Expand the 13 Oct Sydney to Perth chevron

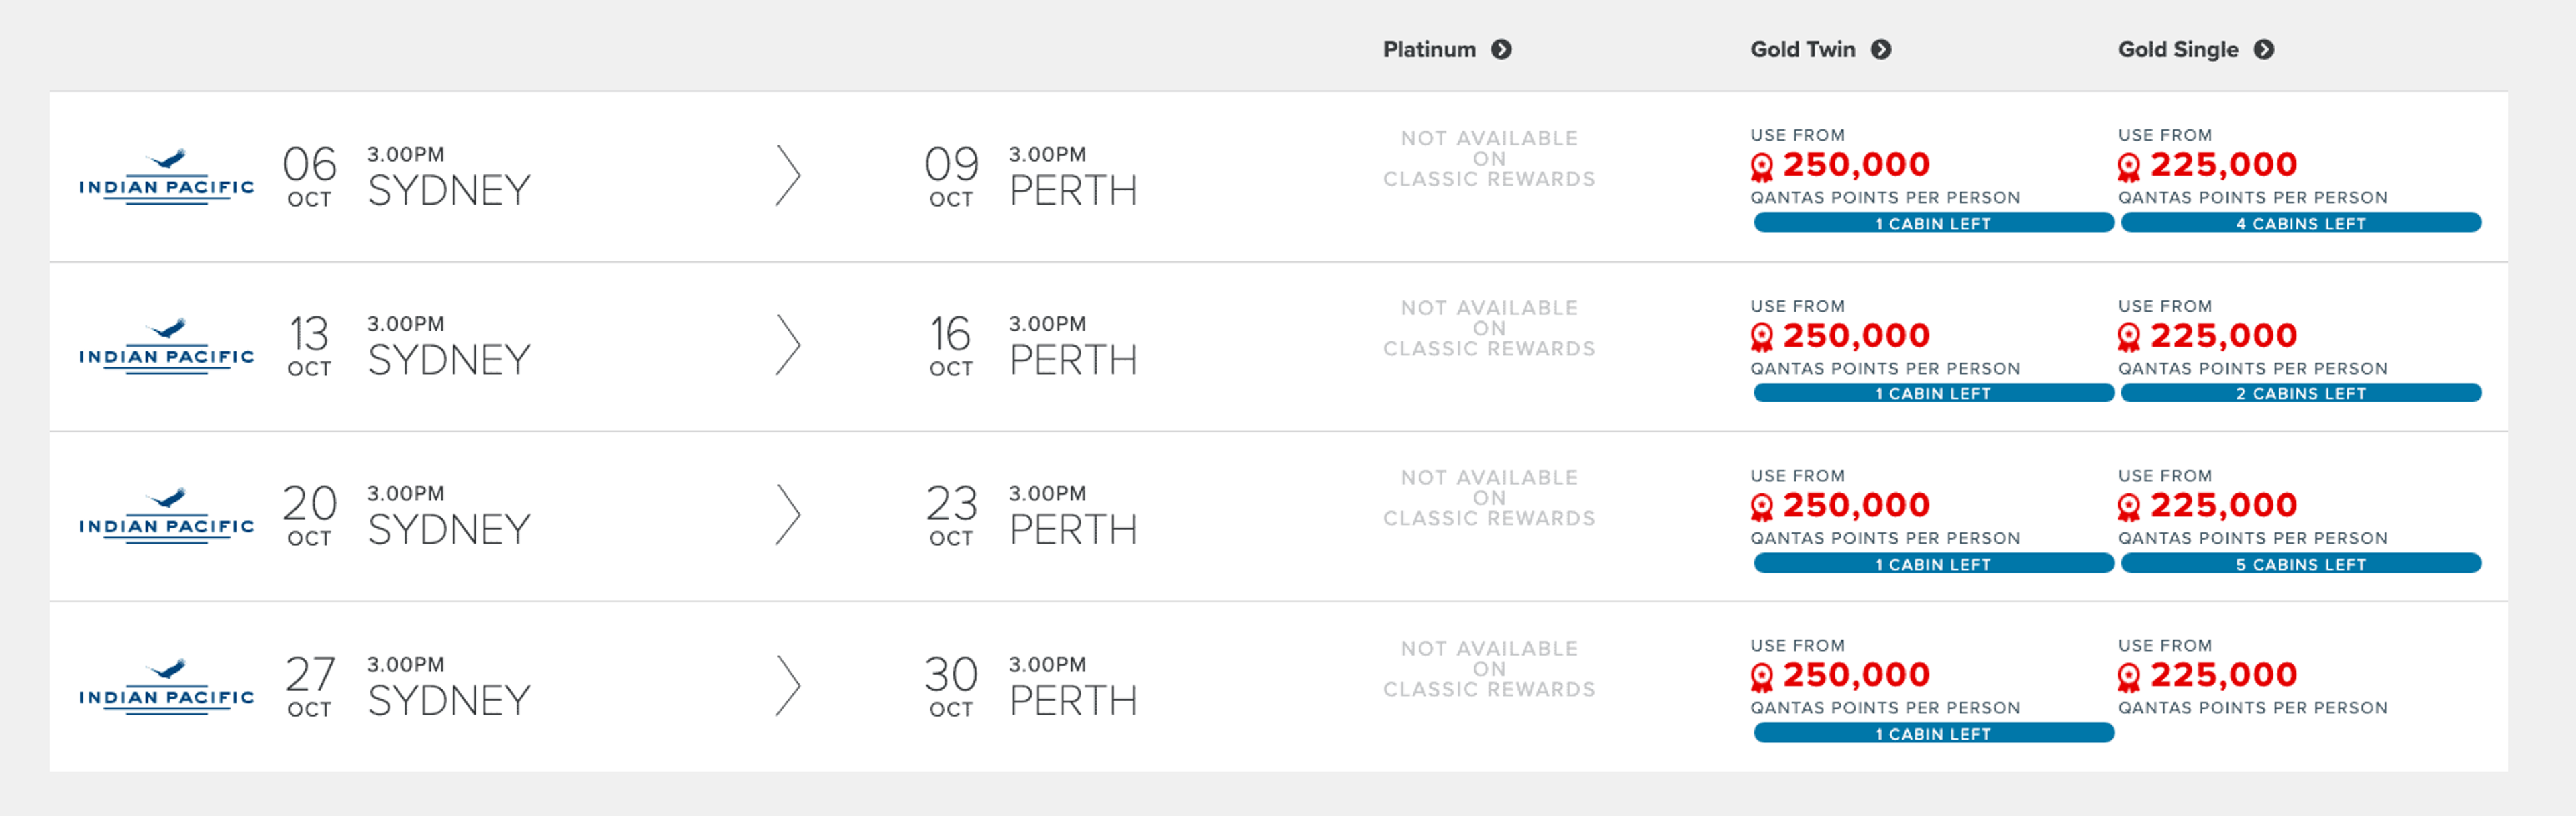788,346
